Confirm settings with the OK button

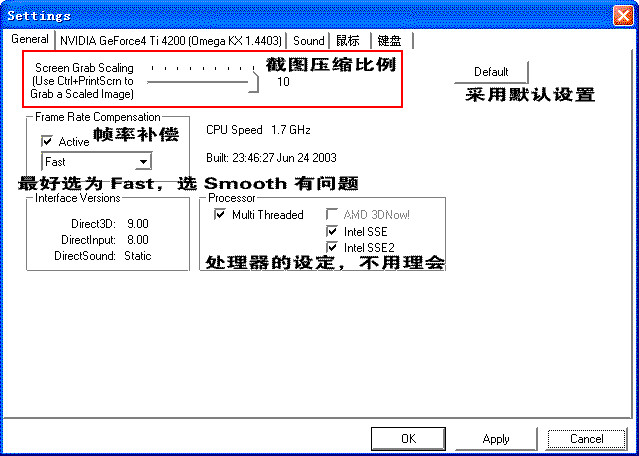407,439
